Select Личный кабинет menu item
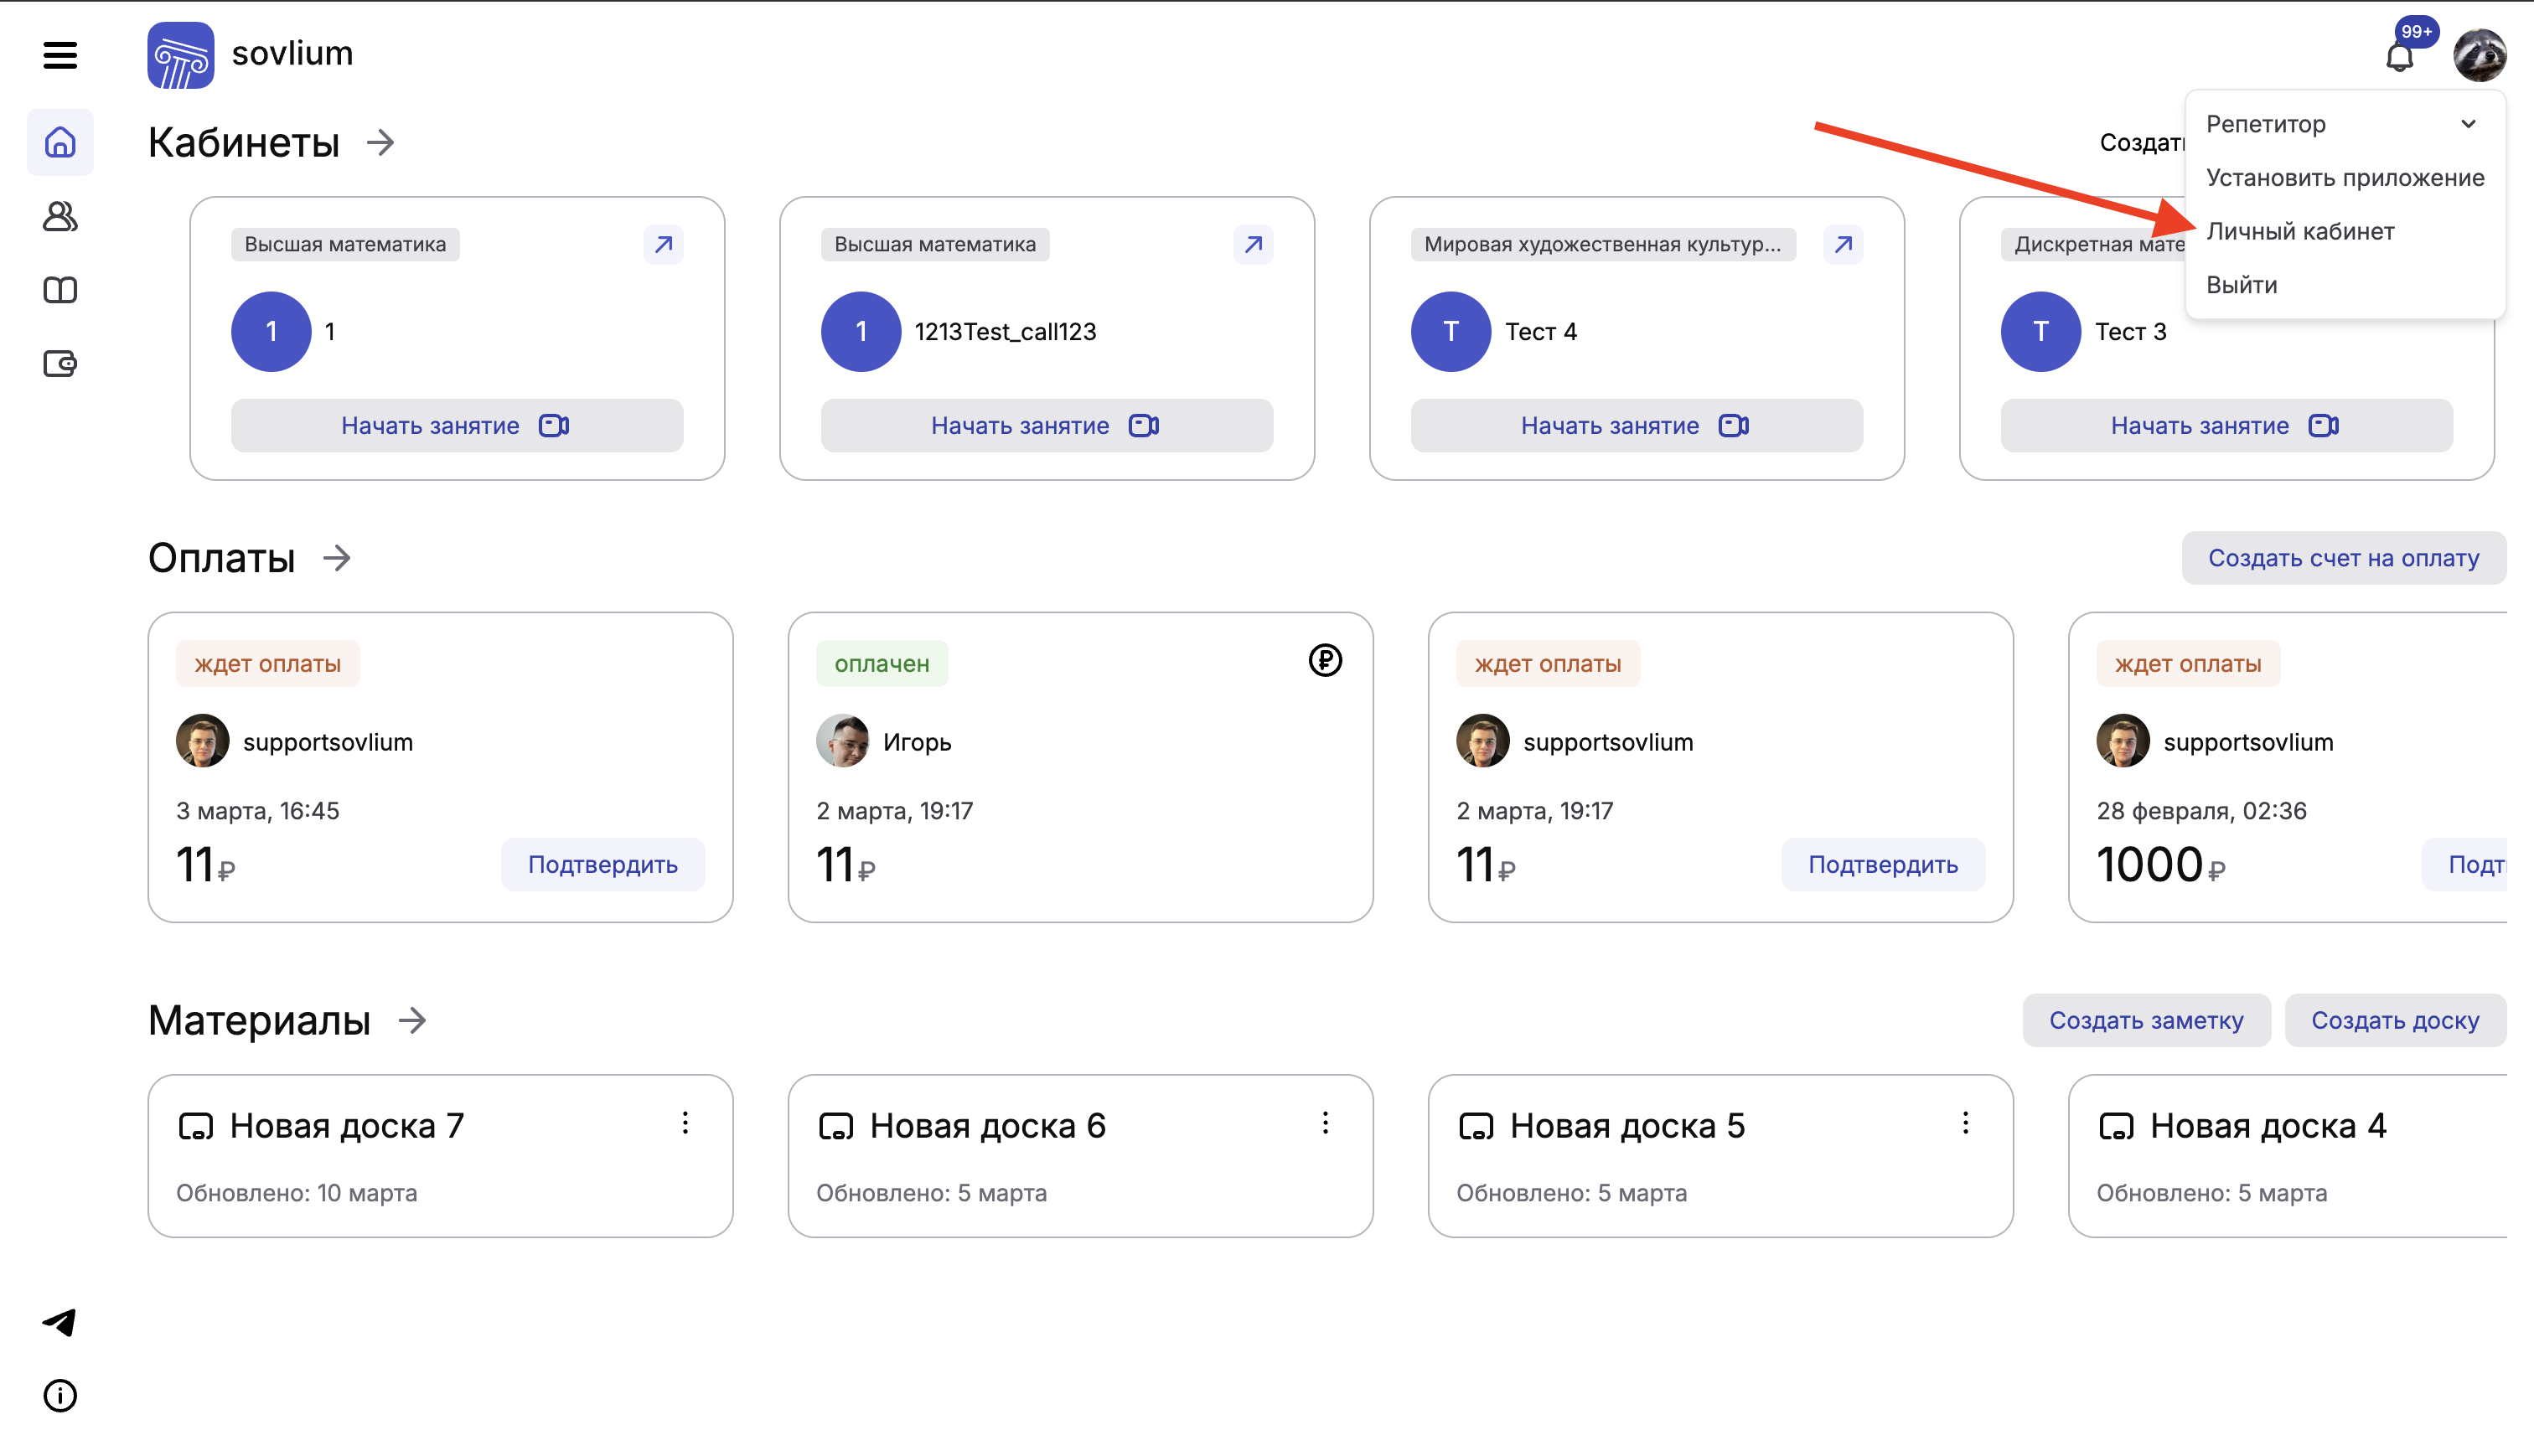 coord(2300,231)
